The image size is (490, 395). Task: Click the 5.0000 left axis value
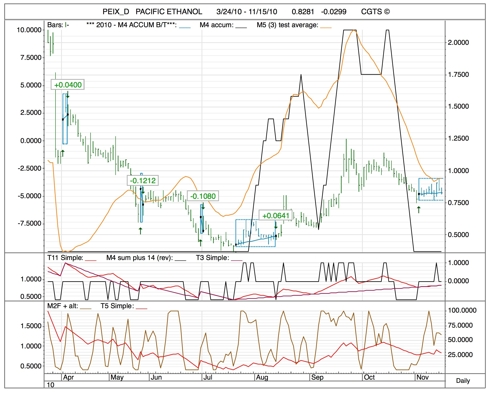tap(31, 85)
